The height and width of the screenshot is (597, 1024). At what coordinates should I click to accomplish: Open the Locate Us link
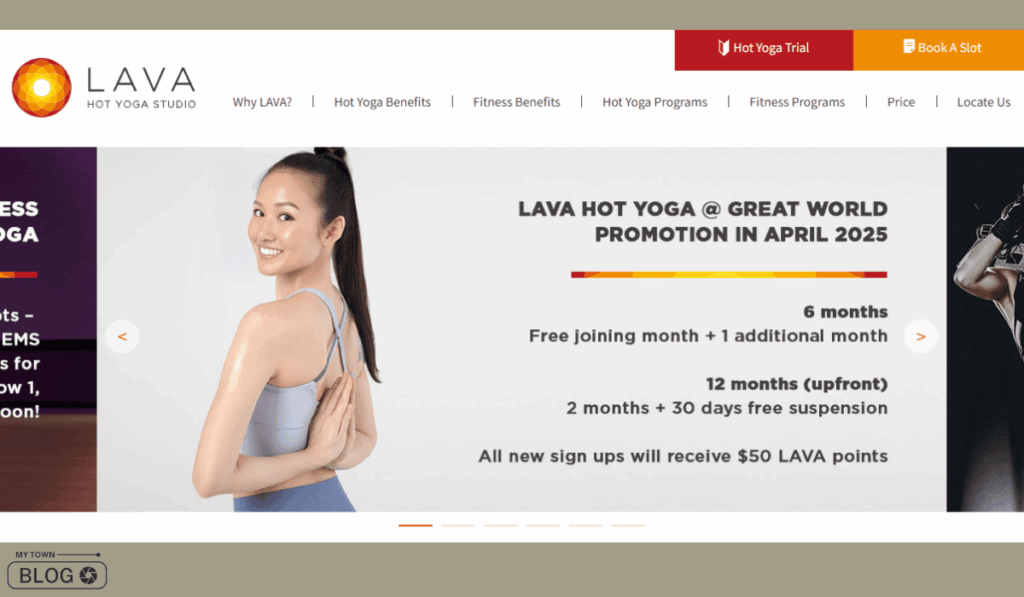click(x=984, y=102)
